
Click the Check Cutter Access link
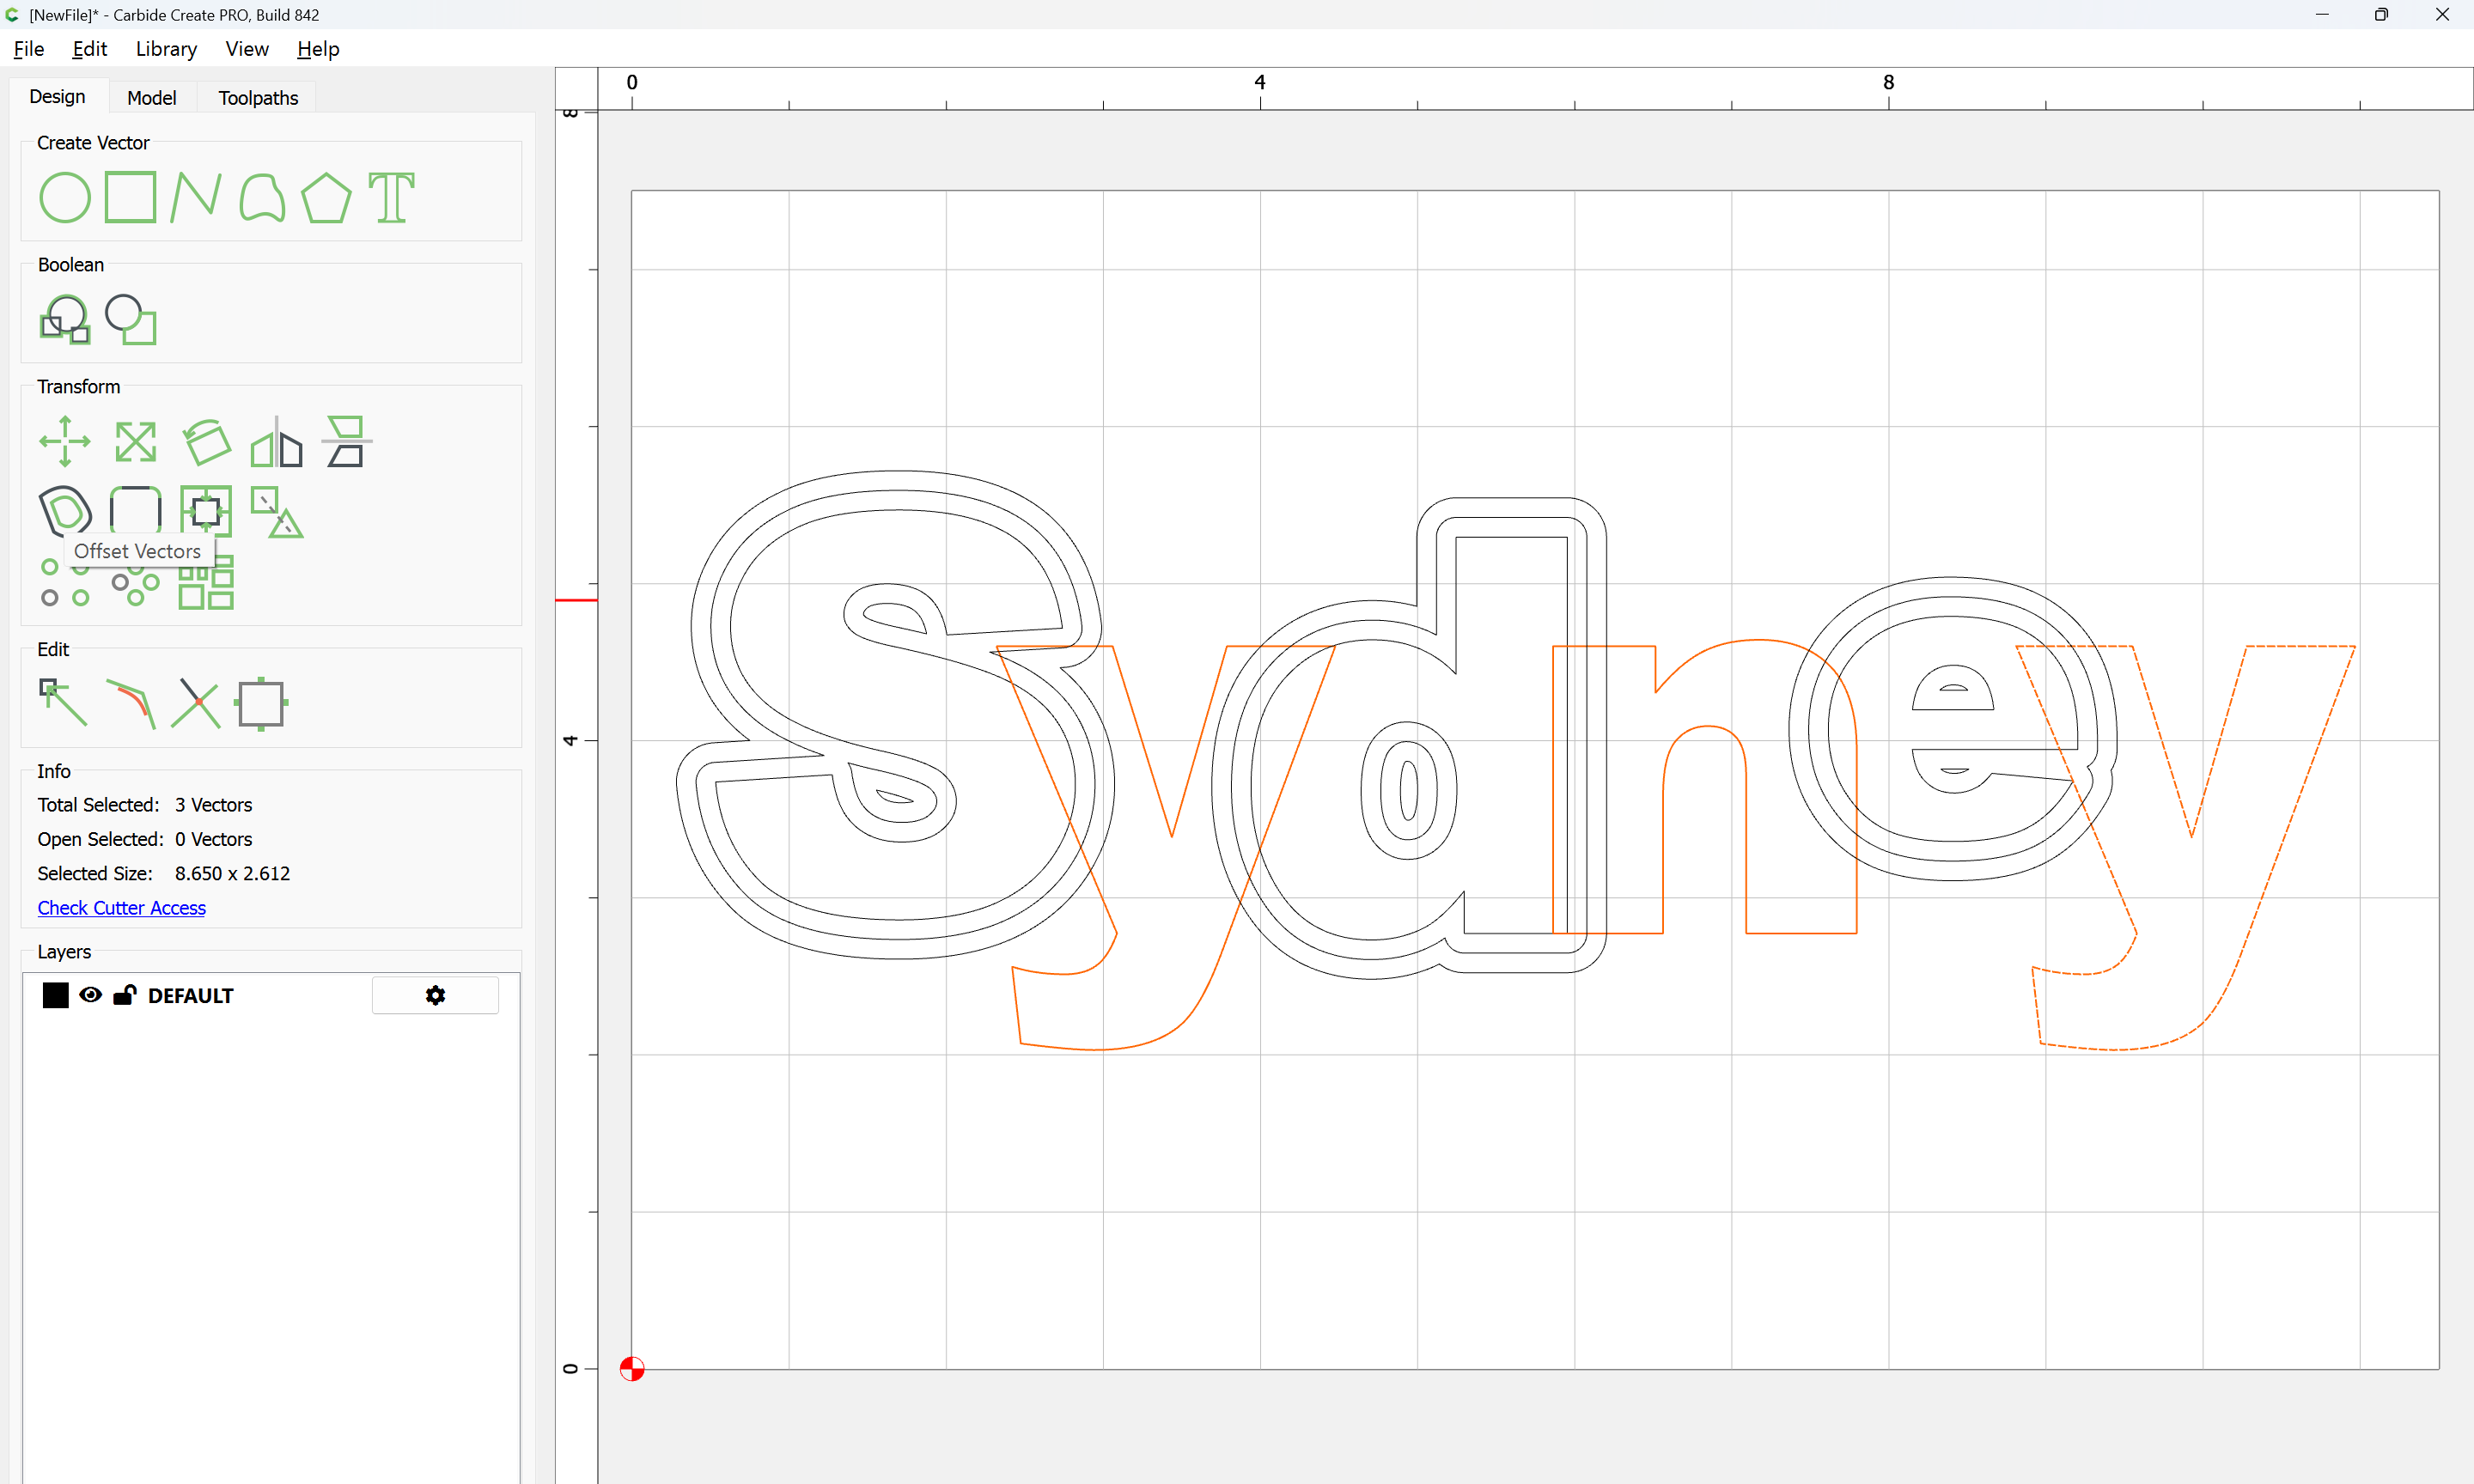122,908
